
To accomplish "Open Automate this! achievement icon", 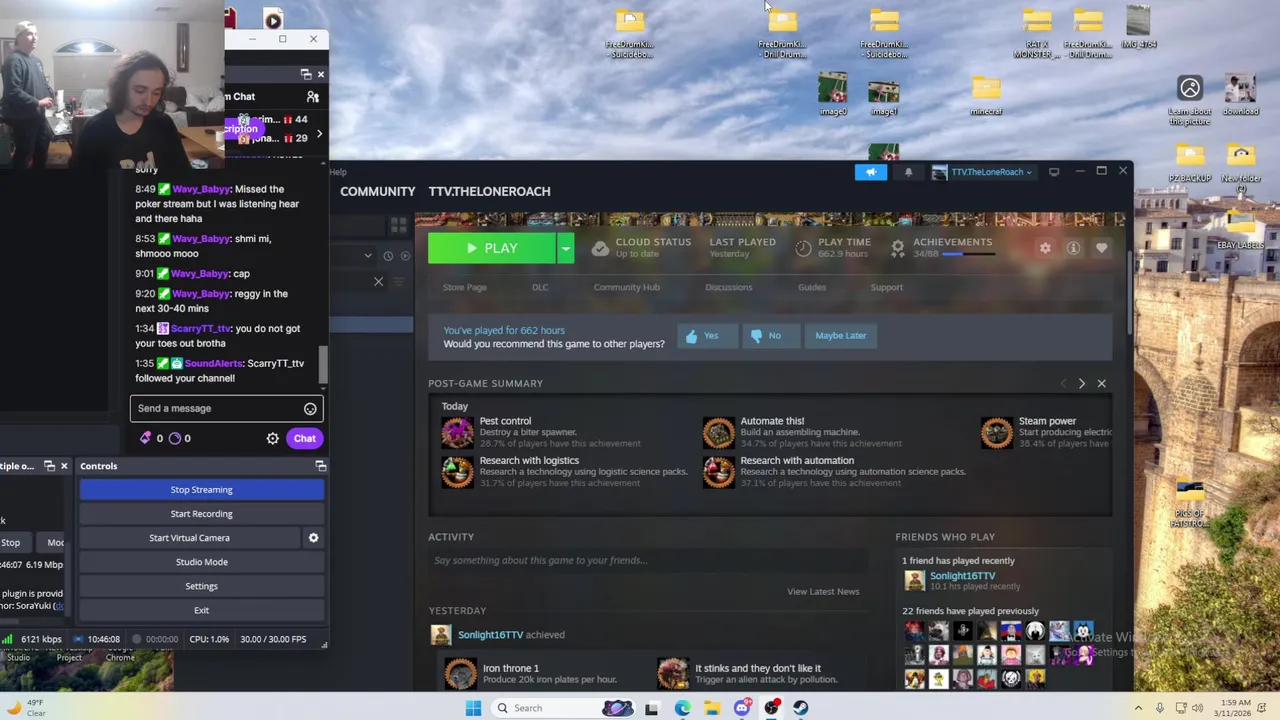I will 718,432.
